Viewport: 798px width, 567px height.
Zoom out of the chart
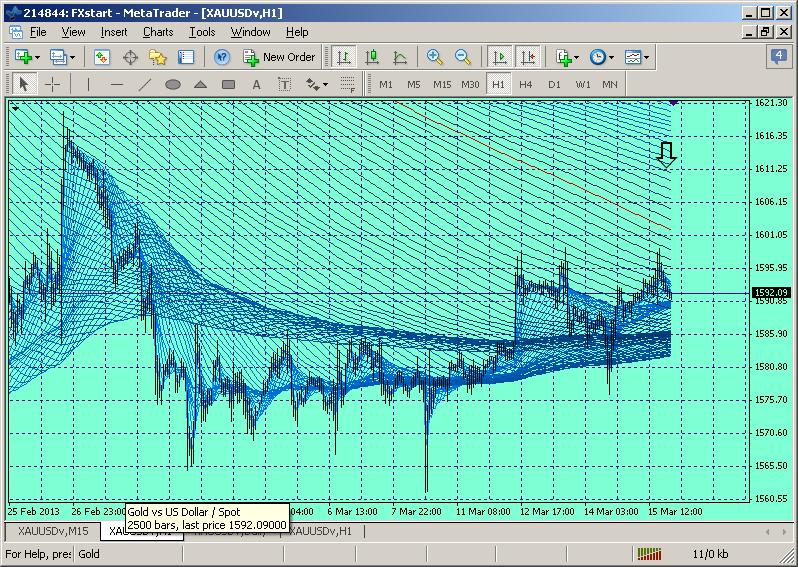coord(463,57)
